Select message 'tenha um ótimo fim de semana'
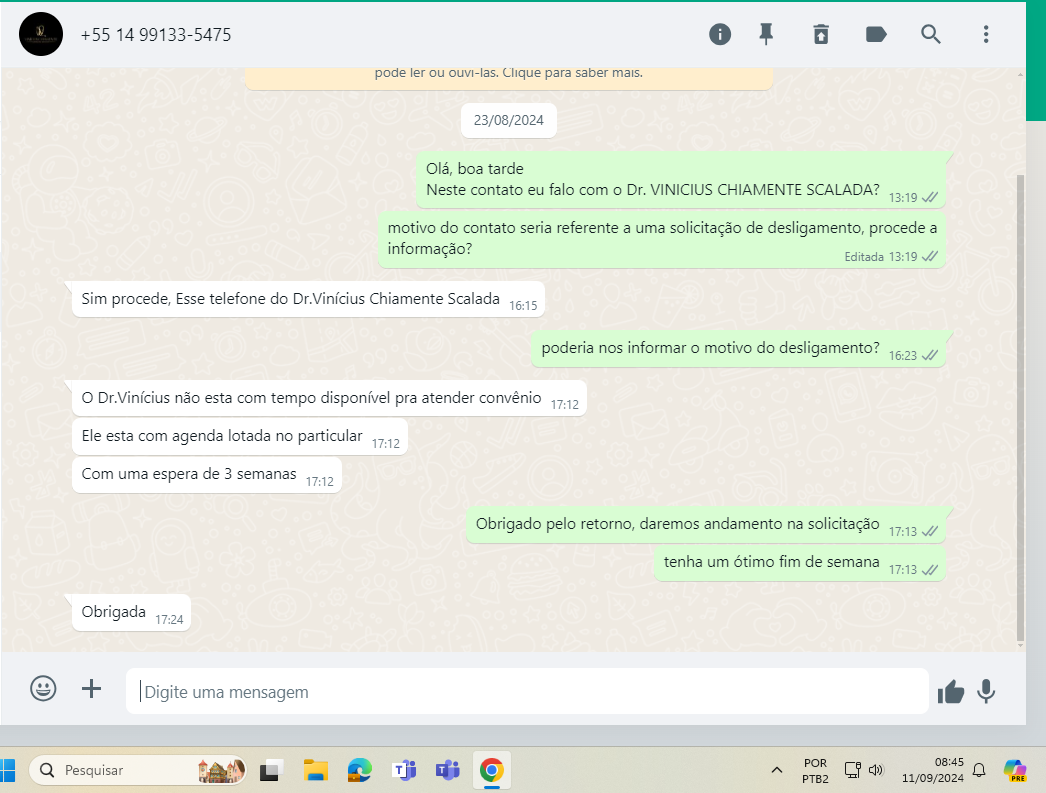This screenshot has height=793, width=1046. pyautogui.click(x=800, y=563)
